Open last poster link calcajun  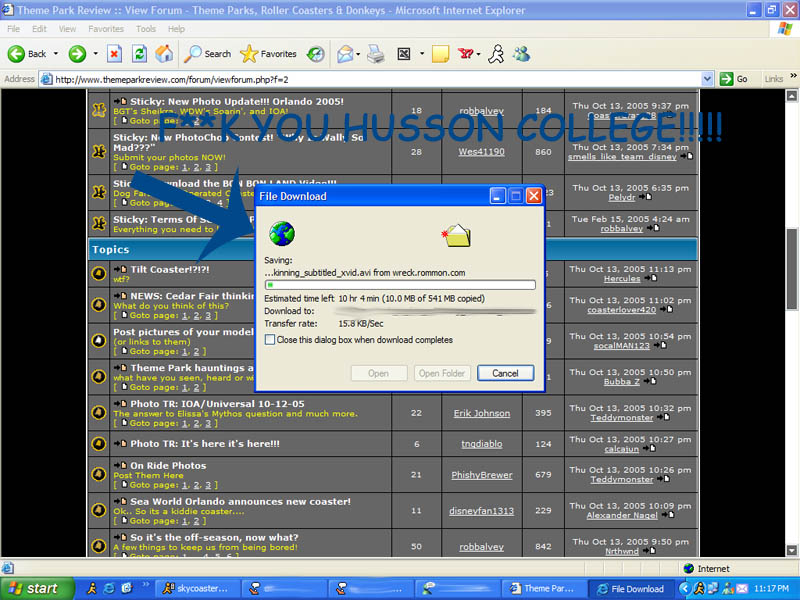point(621,449)
